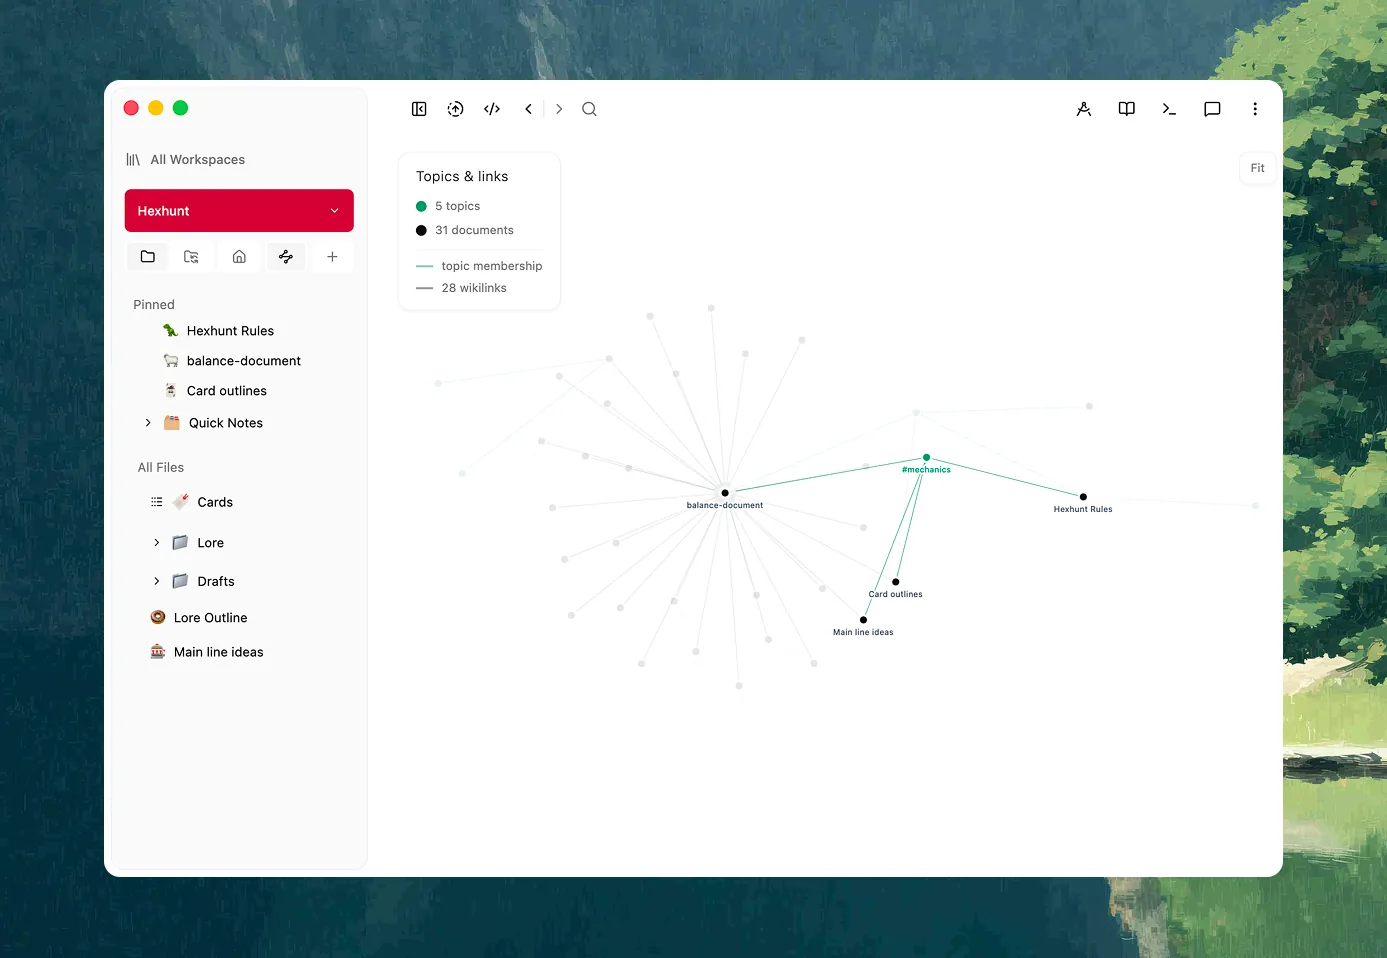Screen dimensions: 1387x958
Task: Open the code view icon
Action: [x=492, y=109]
